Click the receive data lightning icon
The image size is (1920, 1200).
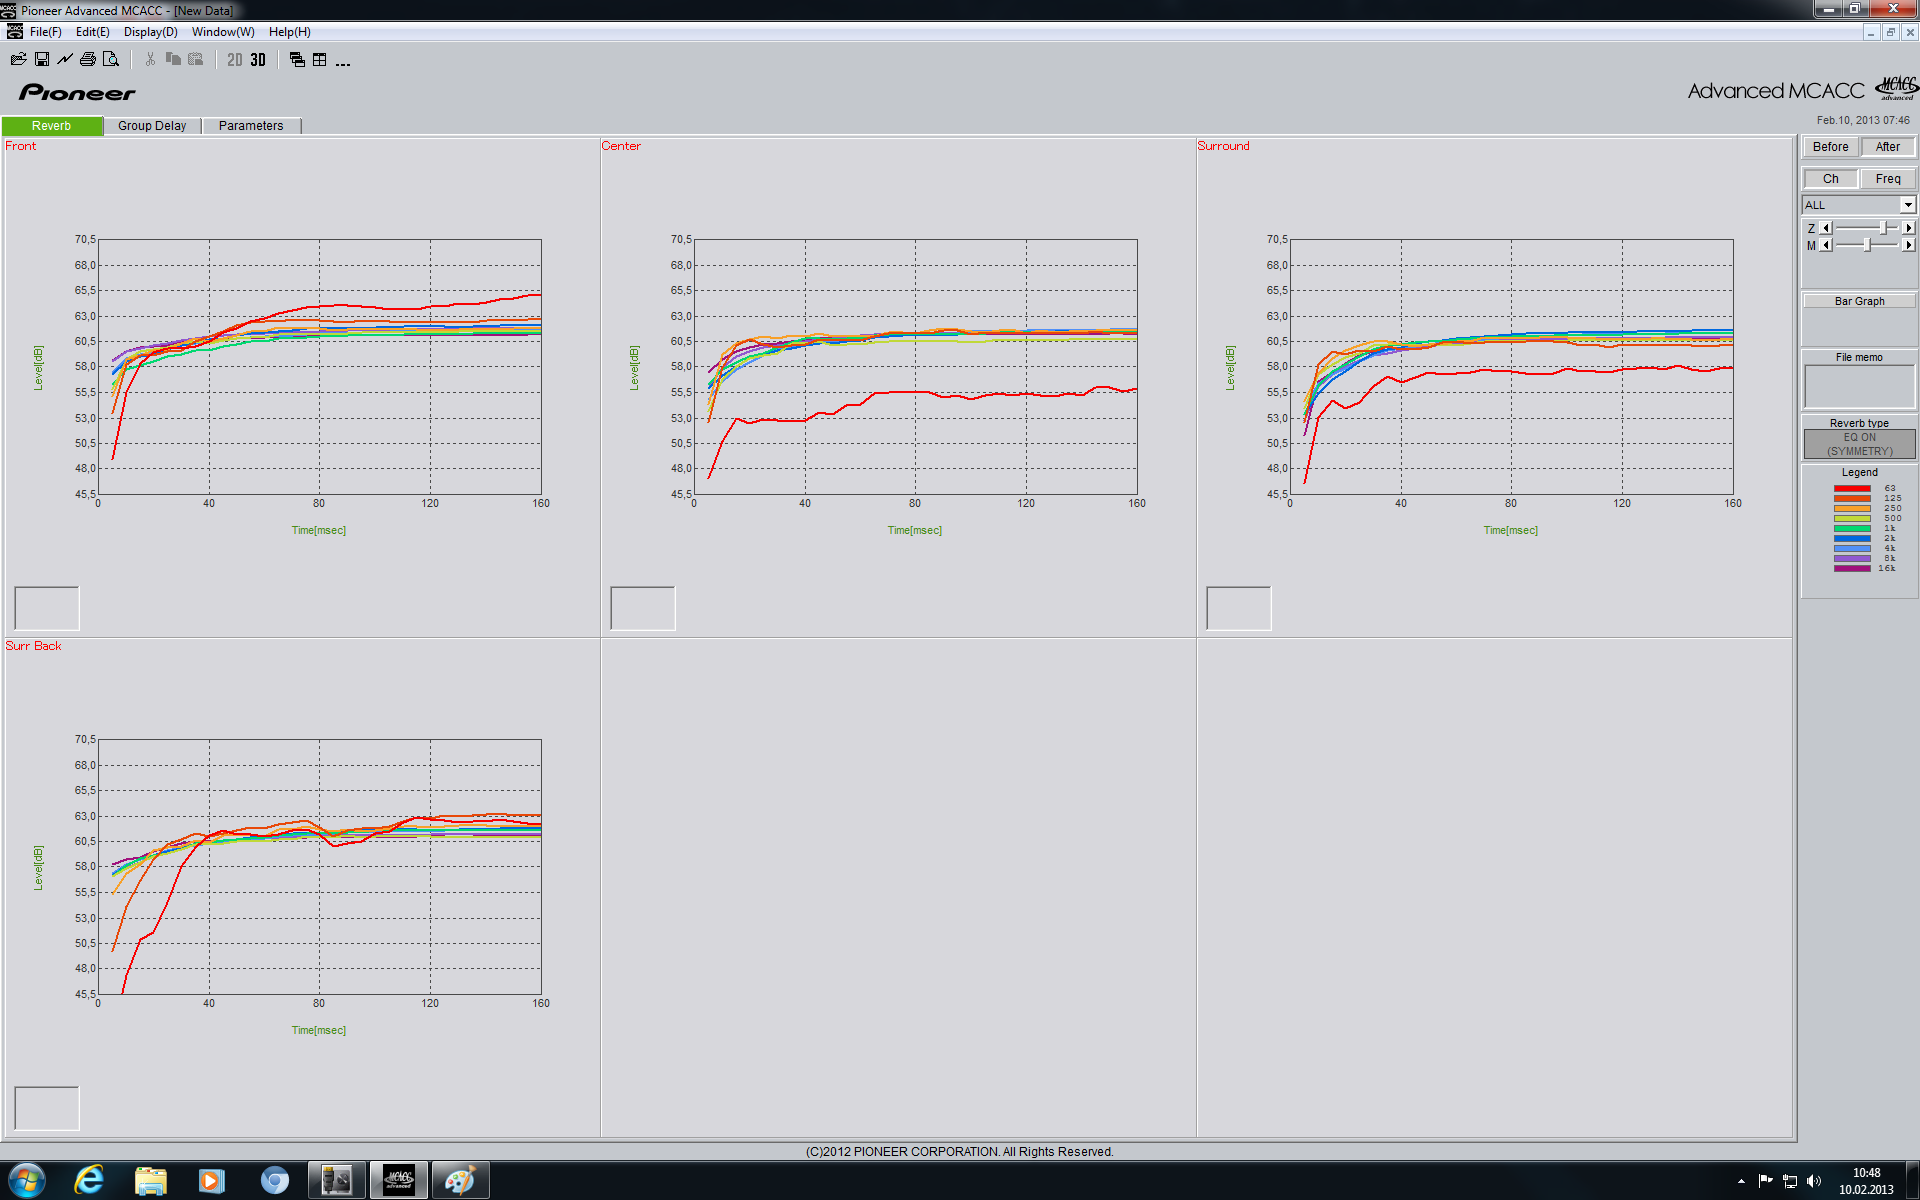(65, 60)
